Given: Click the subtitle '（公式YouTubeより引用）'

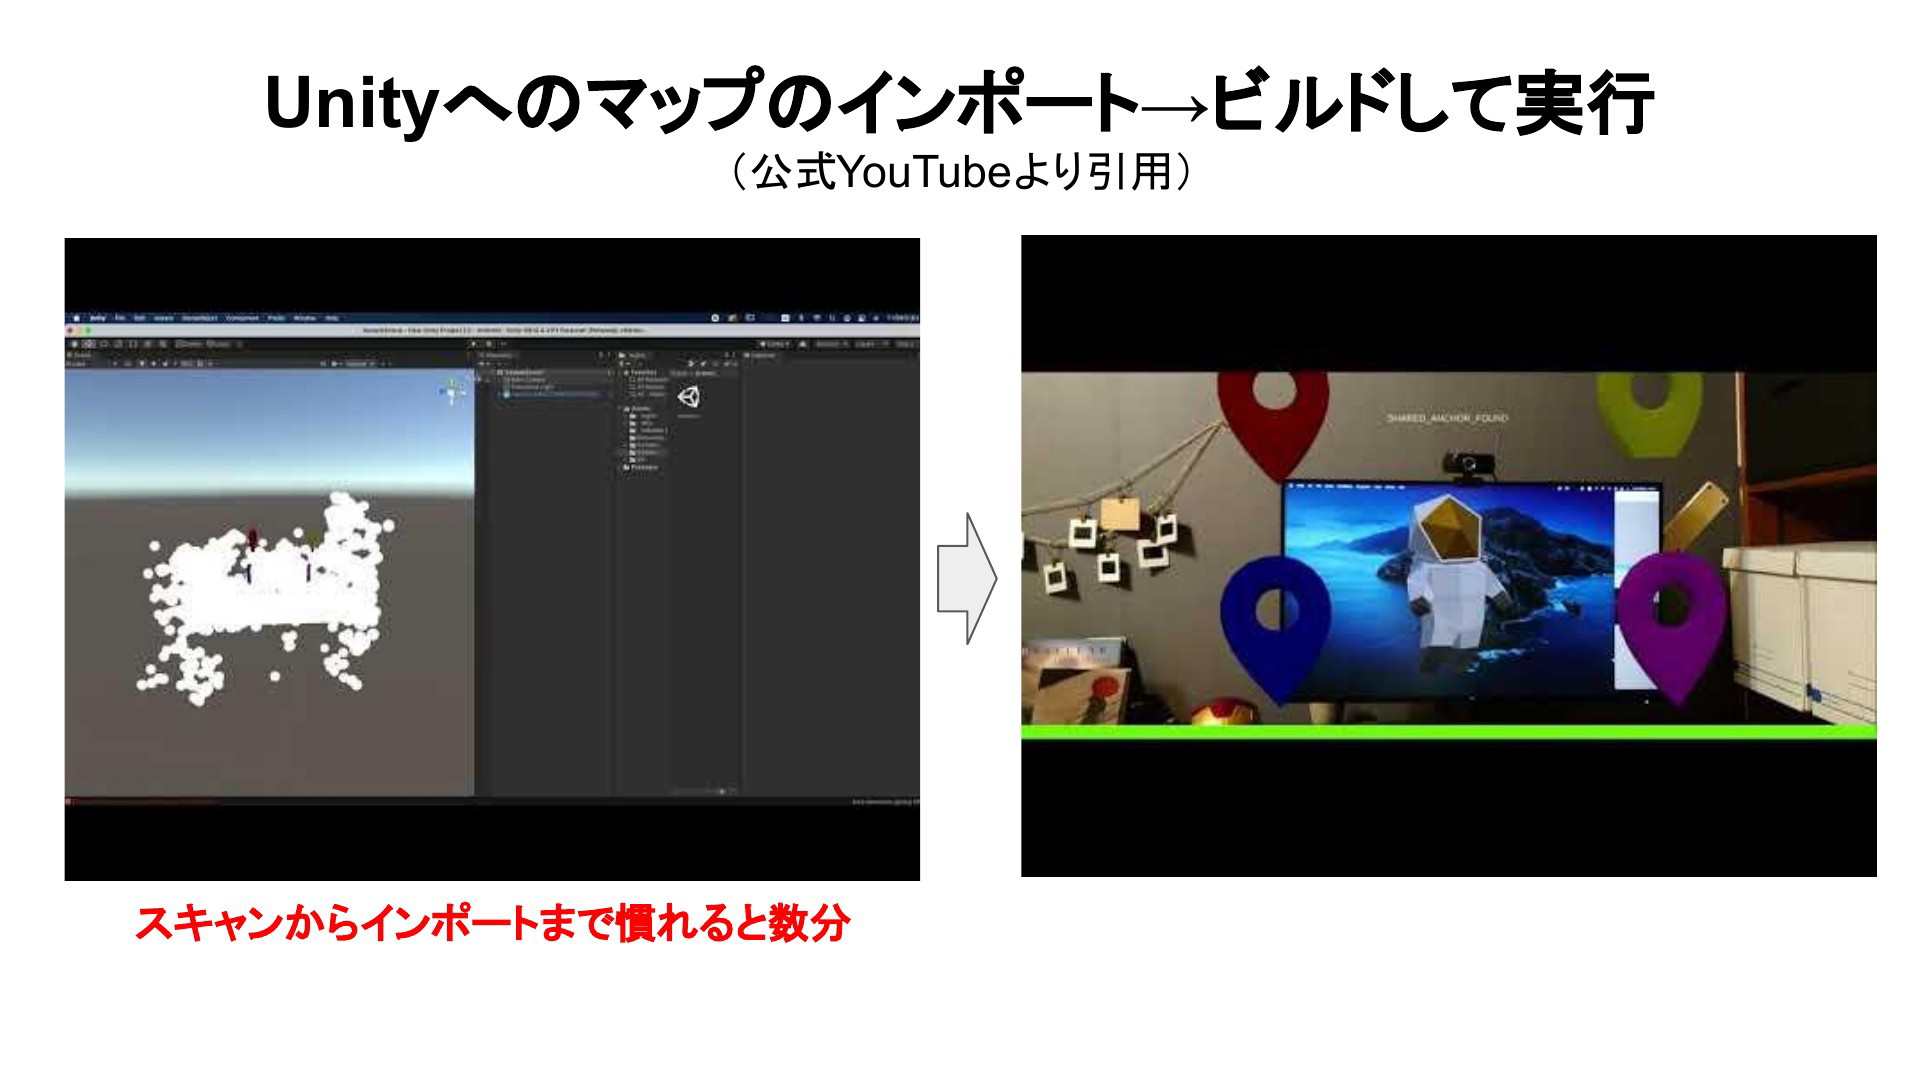Looking at the screenshot, I should [x=960, y=173].
